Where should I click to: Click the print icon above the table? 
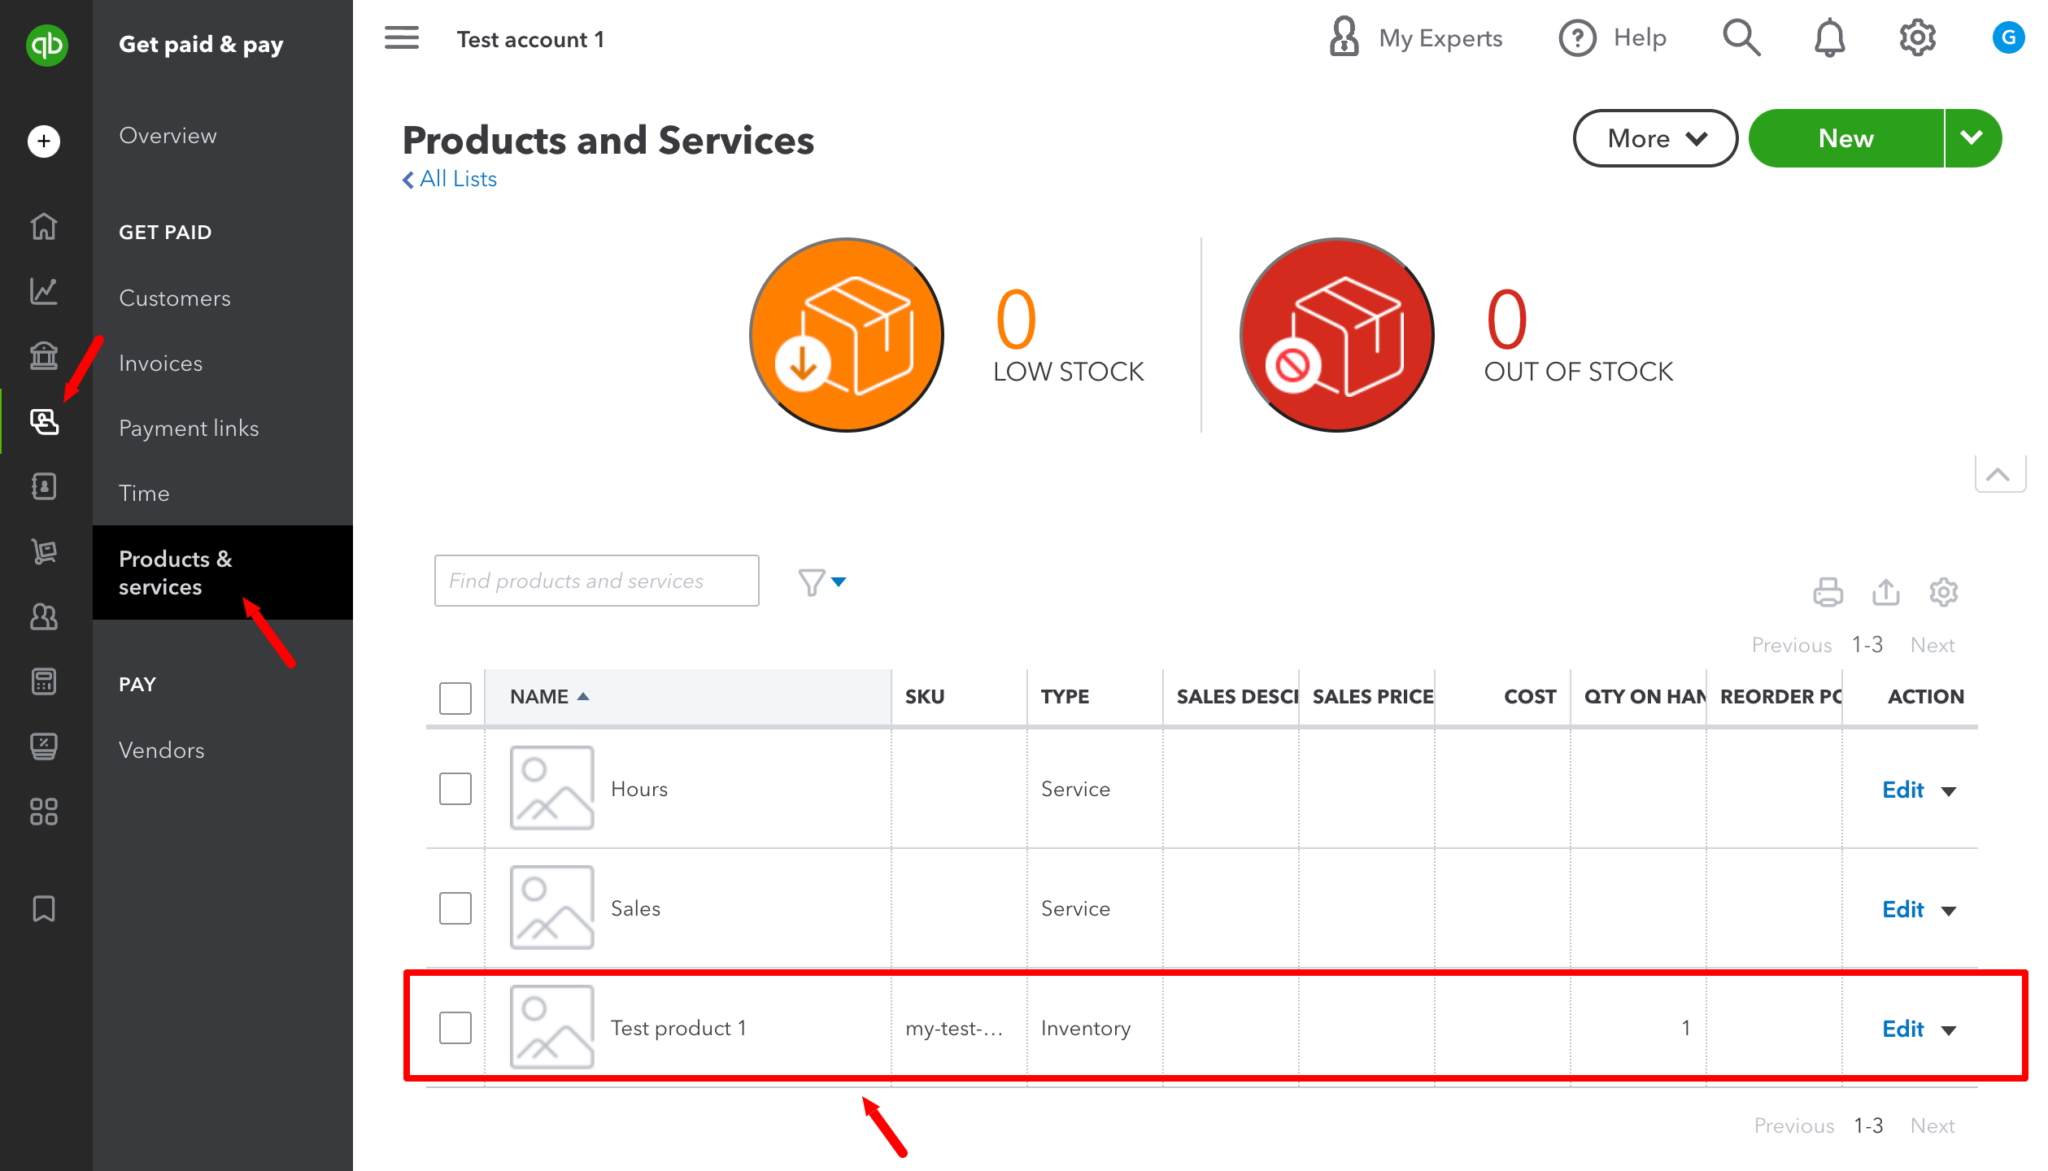click(x=1828, y=591)
